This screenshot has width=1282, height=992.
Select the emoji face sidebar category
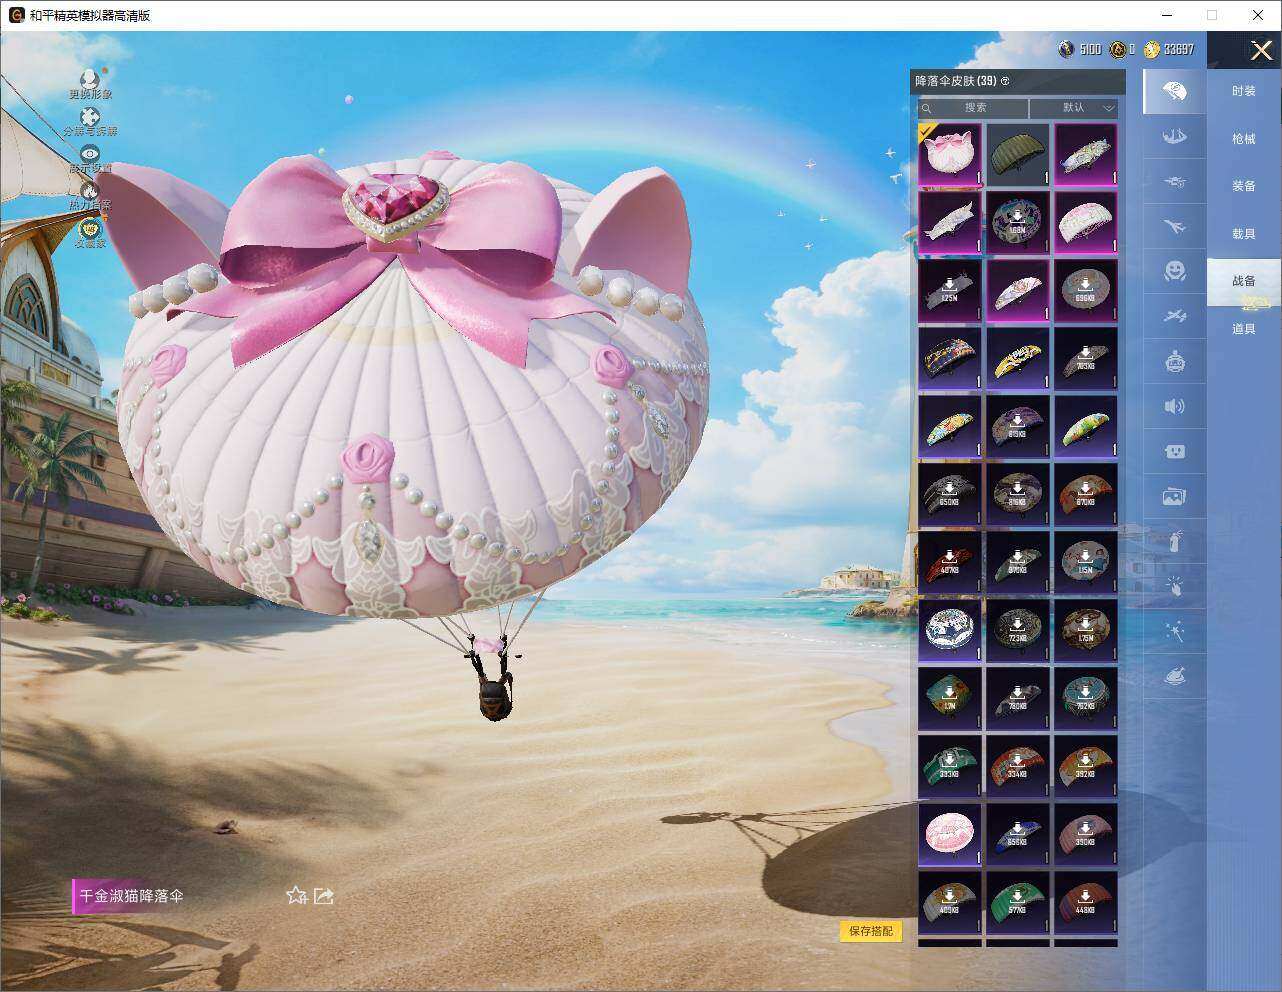tap(1175, 270)
